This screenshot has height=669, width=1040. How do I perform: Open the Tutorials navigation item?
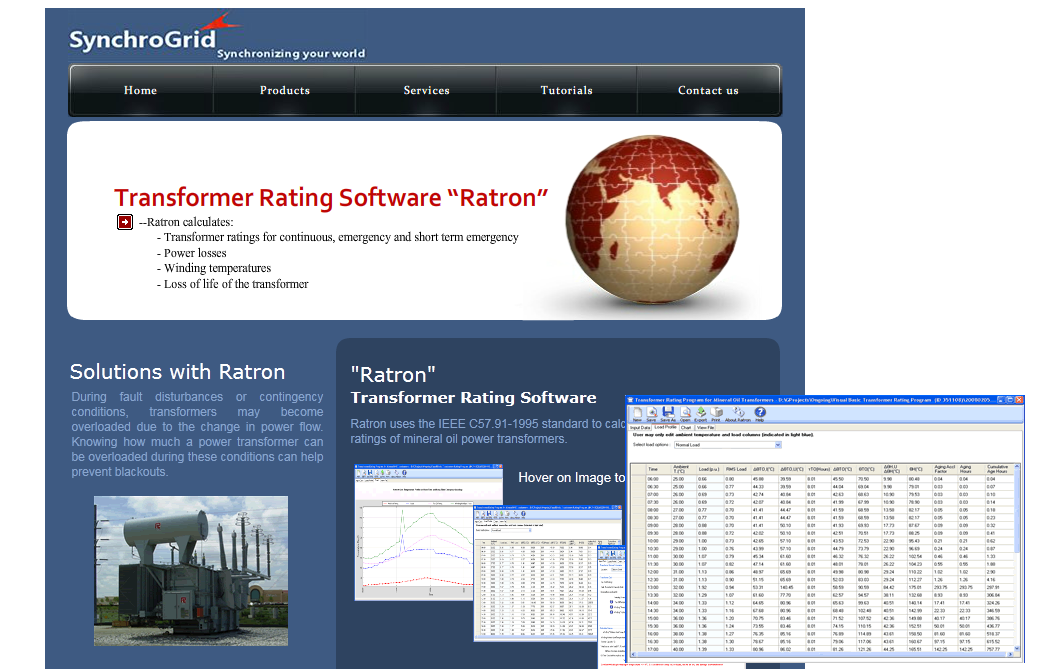point(566,90)
